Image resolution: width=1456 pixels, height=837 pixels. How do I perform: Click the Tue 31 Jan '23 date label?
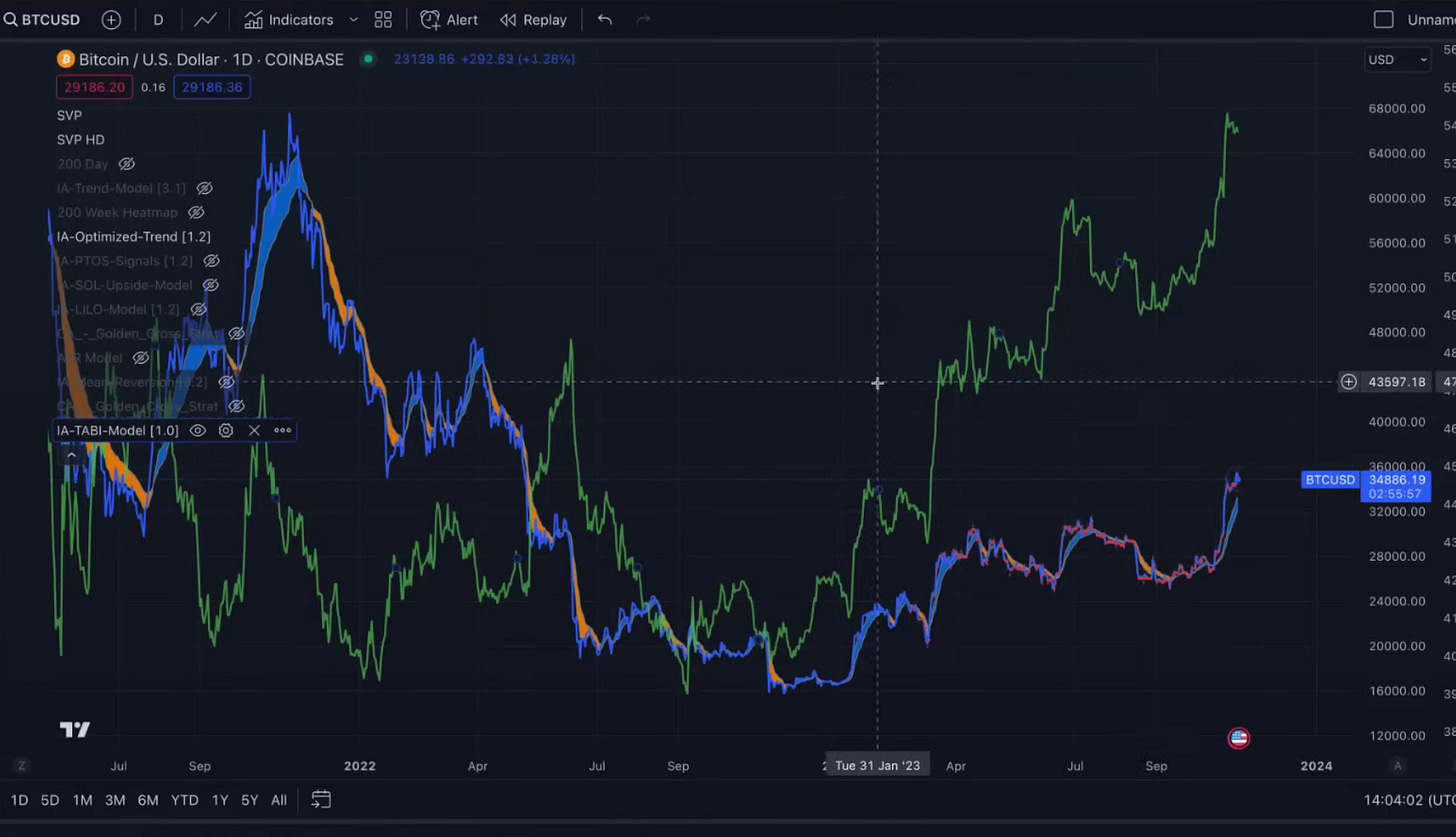[877, 766]
